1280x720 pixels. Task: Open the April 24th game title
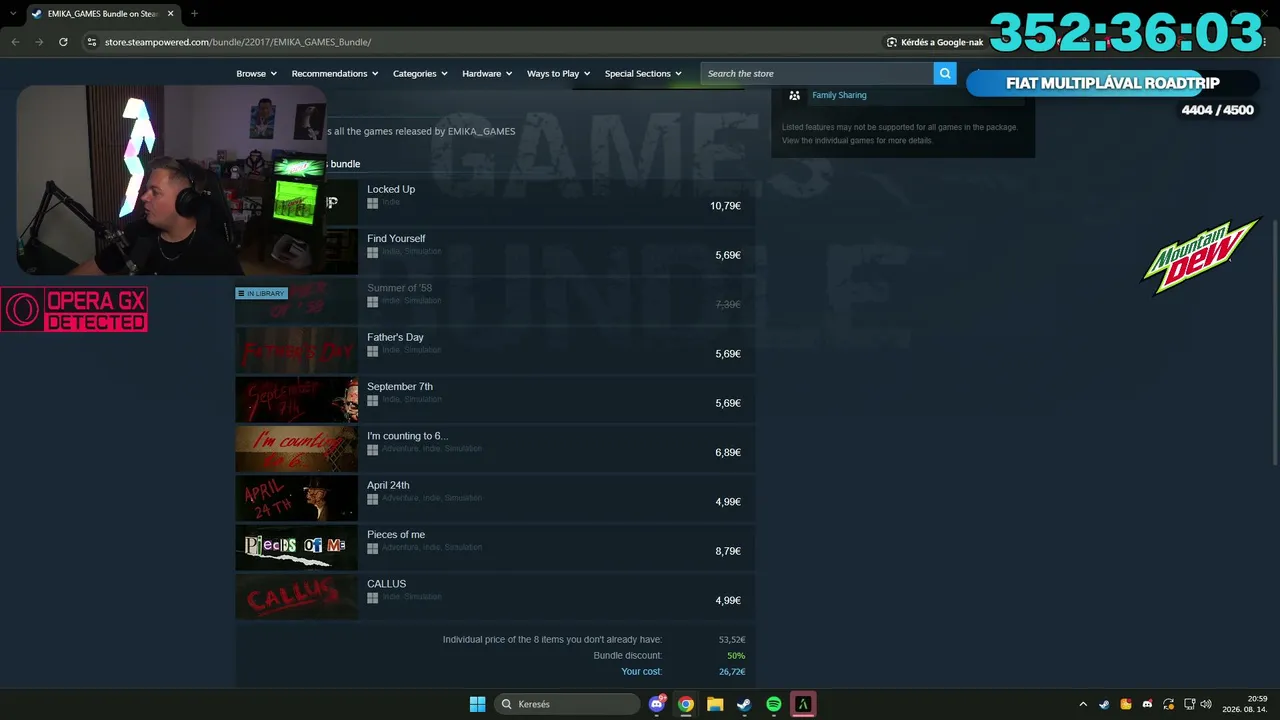(x=388, y=485)
